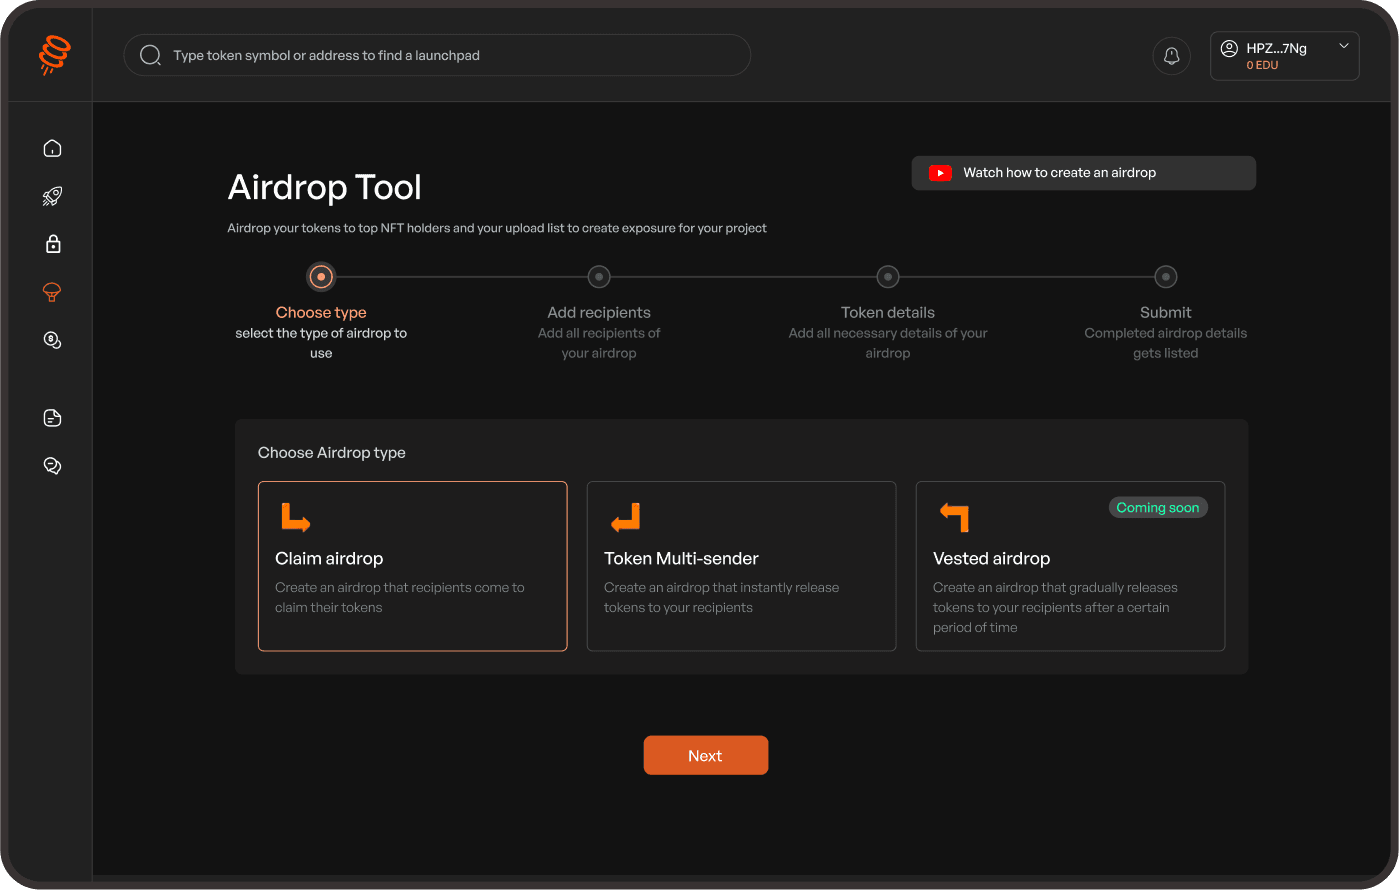
Task: Select the Submit step in the progress bar
Action: [1165, 276]
